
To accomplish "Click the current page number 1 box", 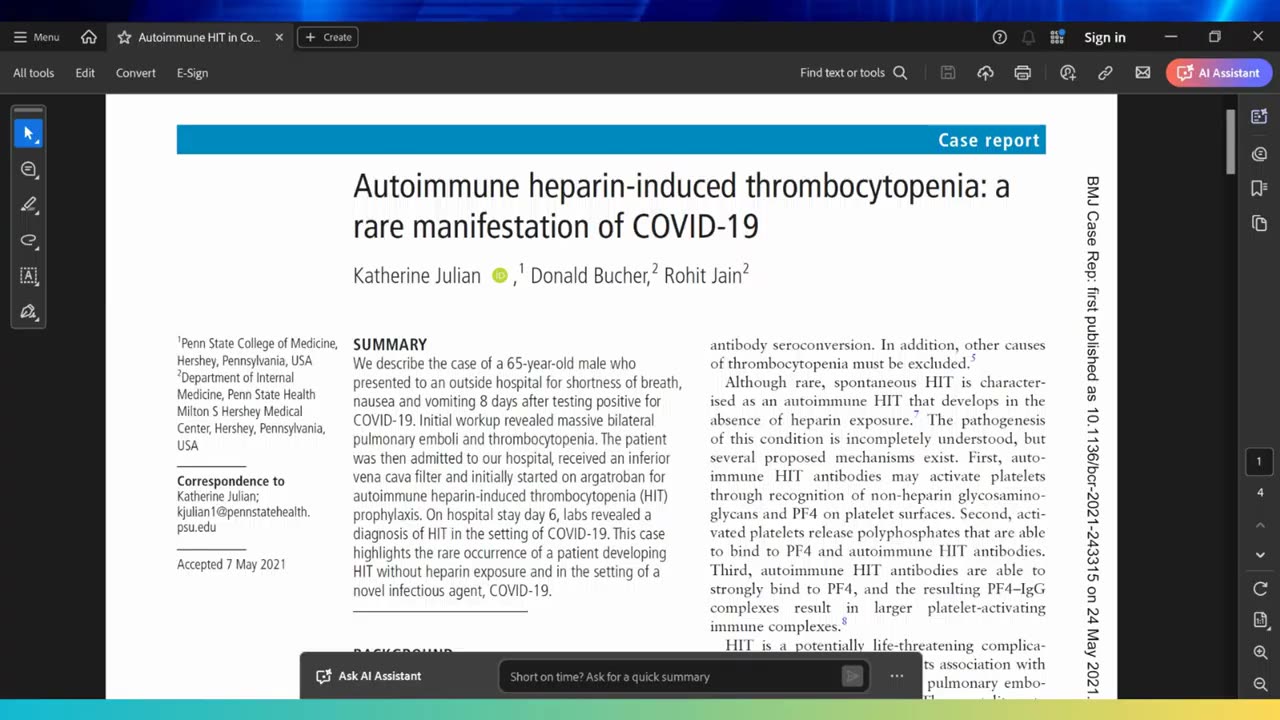I will click(1260, 462).
